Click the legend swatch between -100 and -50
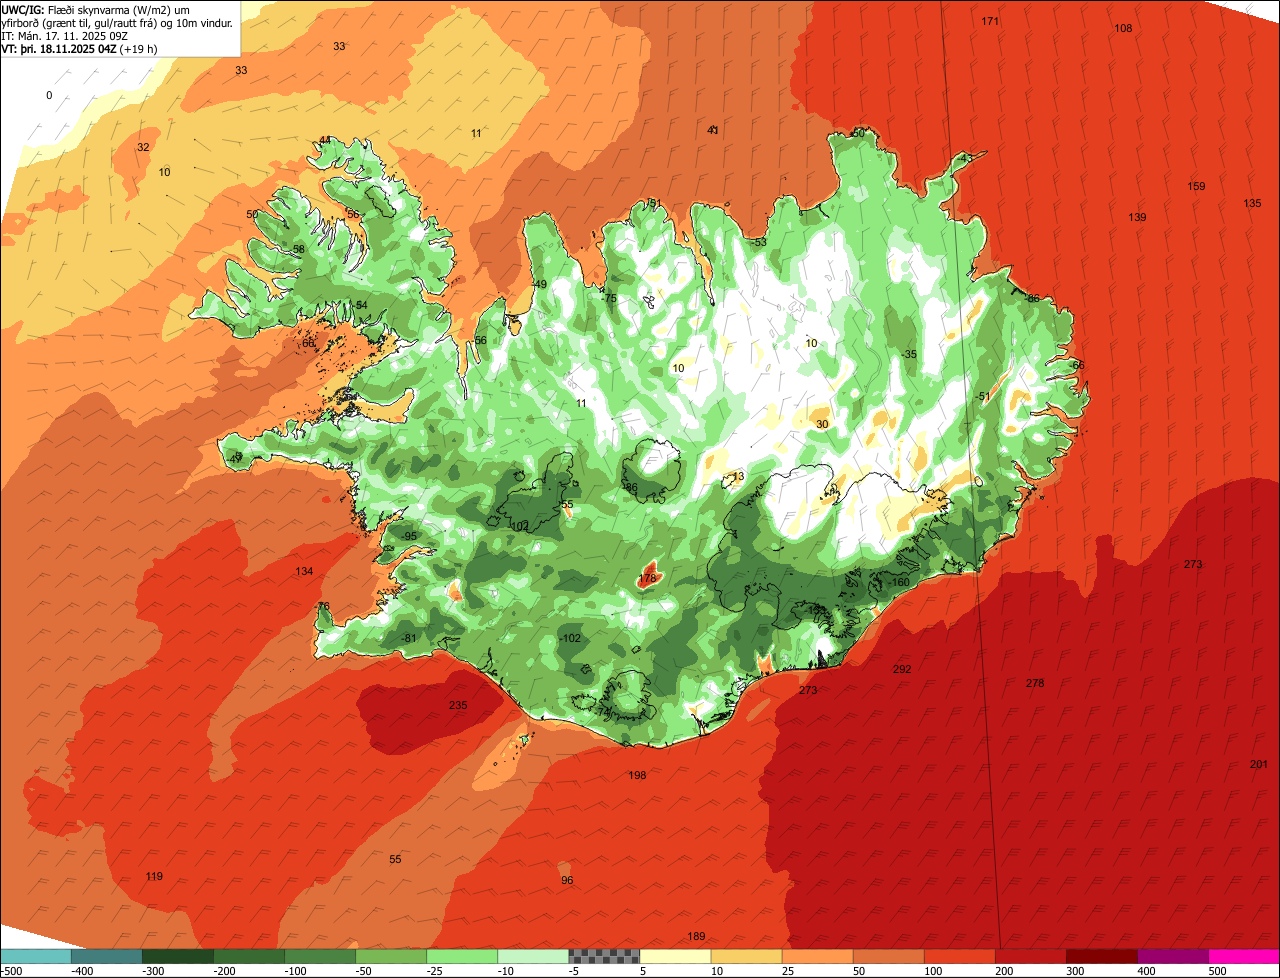Image resolution: width=1280 pixels, height=978 pixels. pyautogui.click(x=320, y=956)
